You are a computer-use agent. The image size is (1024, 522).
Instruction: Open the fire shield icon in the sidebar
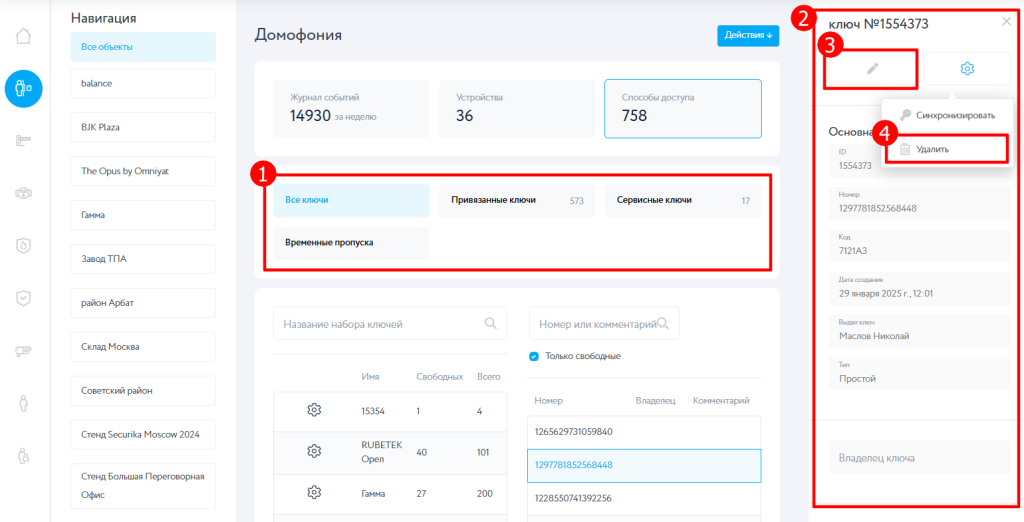coord(24,246)
